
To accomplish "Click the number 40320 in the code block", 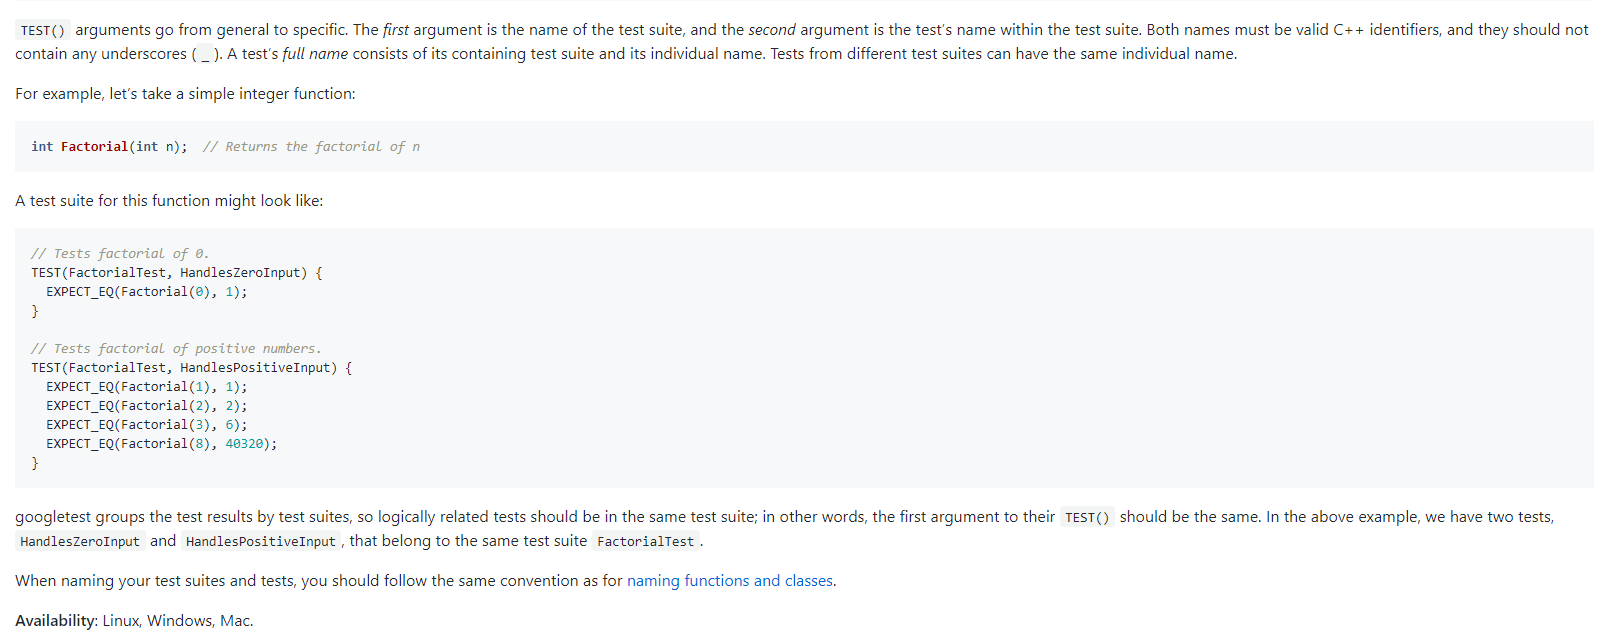I will pos(247,444).
